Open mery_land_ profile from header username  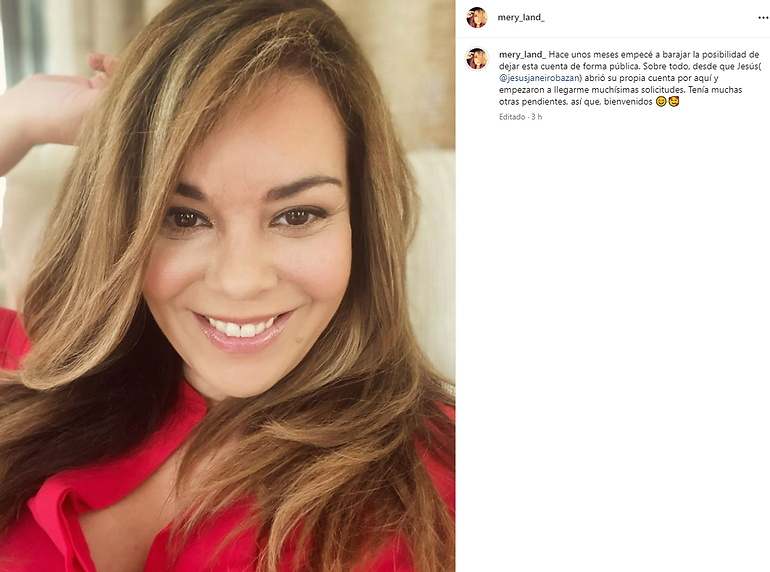click(x=521, y=18)
